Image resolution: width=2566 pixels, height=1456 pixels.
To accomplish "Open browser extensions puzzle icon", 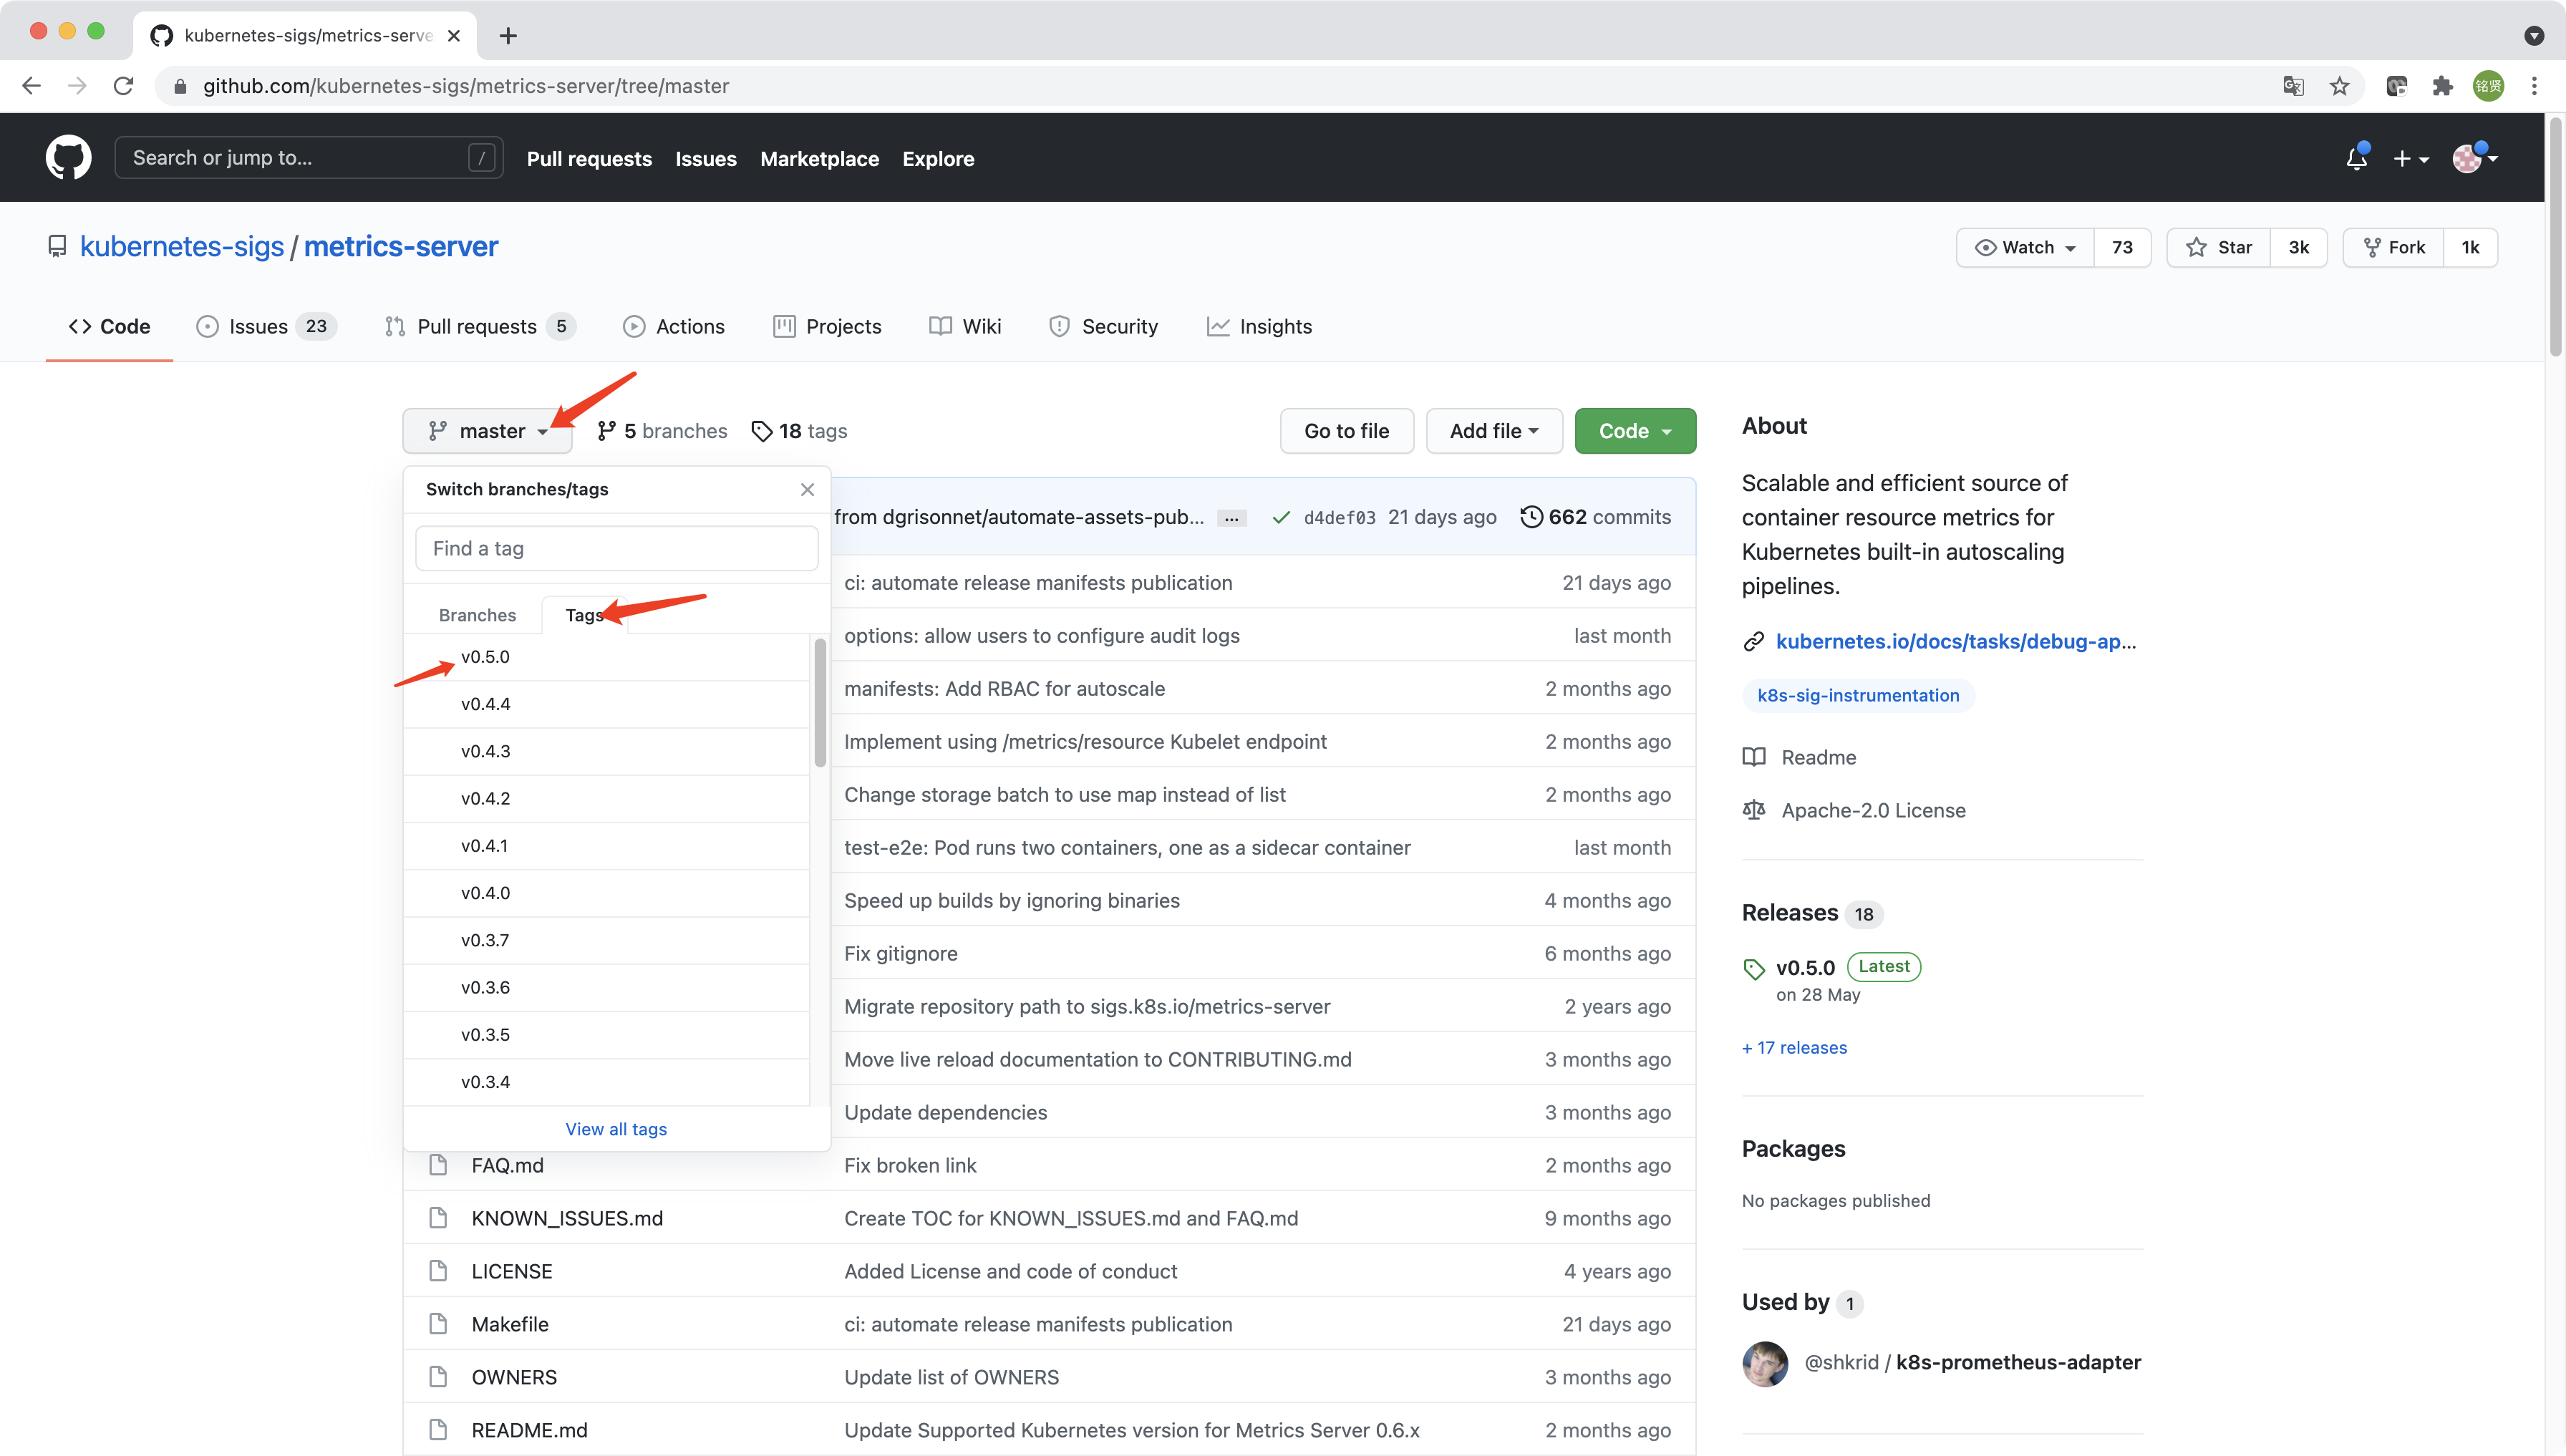I will (2442, 86).
